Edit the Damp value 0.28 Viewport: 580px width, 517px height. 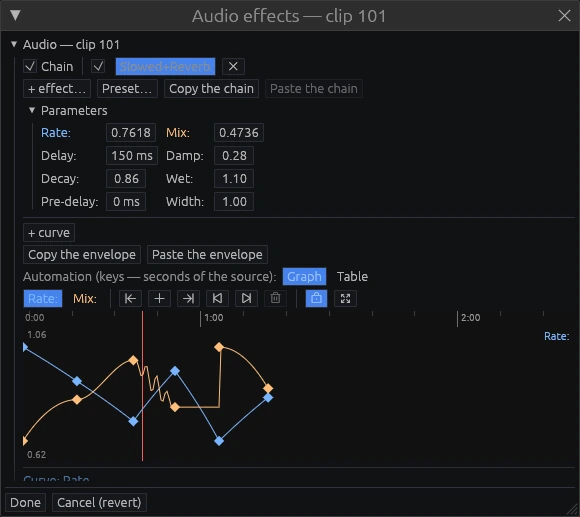234,155
